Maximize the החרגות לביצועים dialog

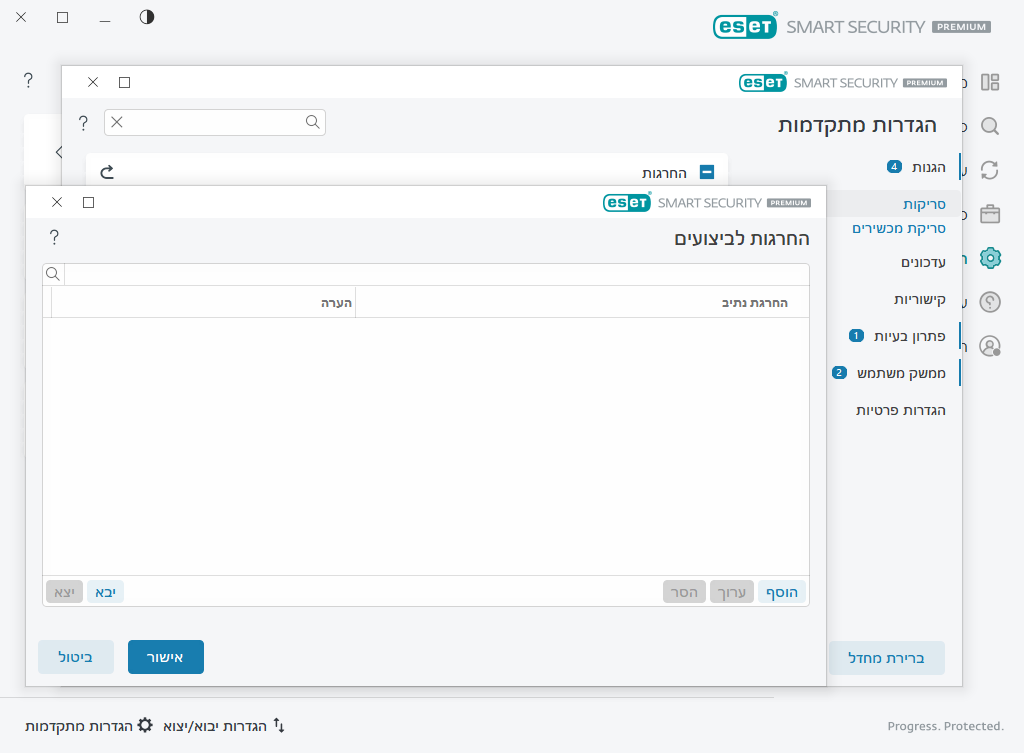click(89, 202)
